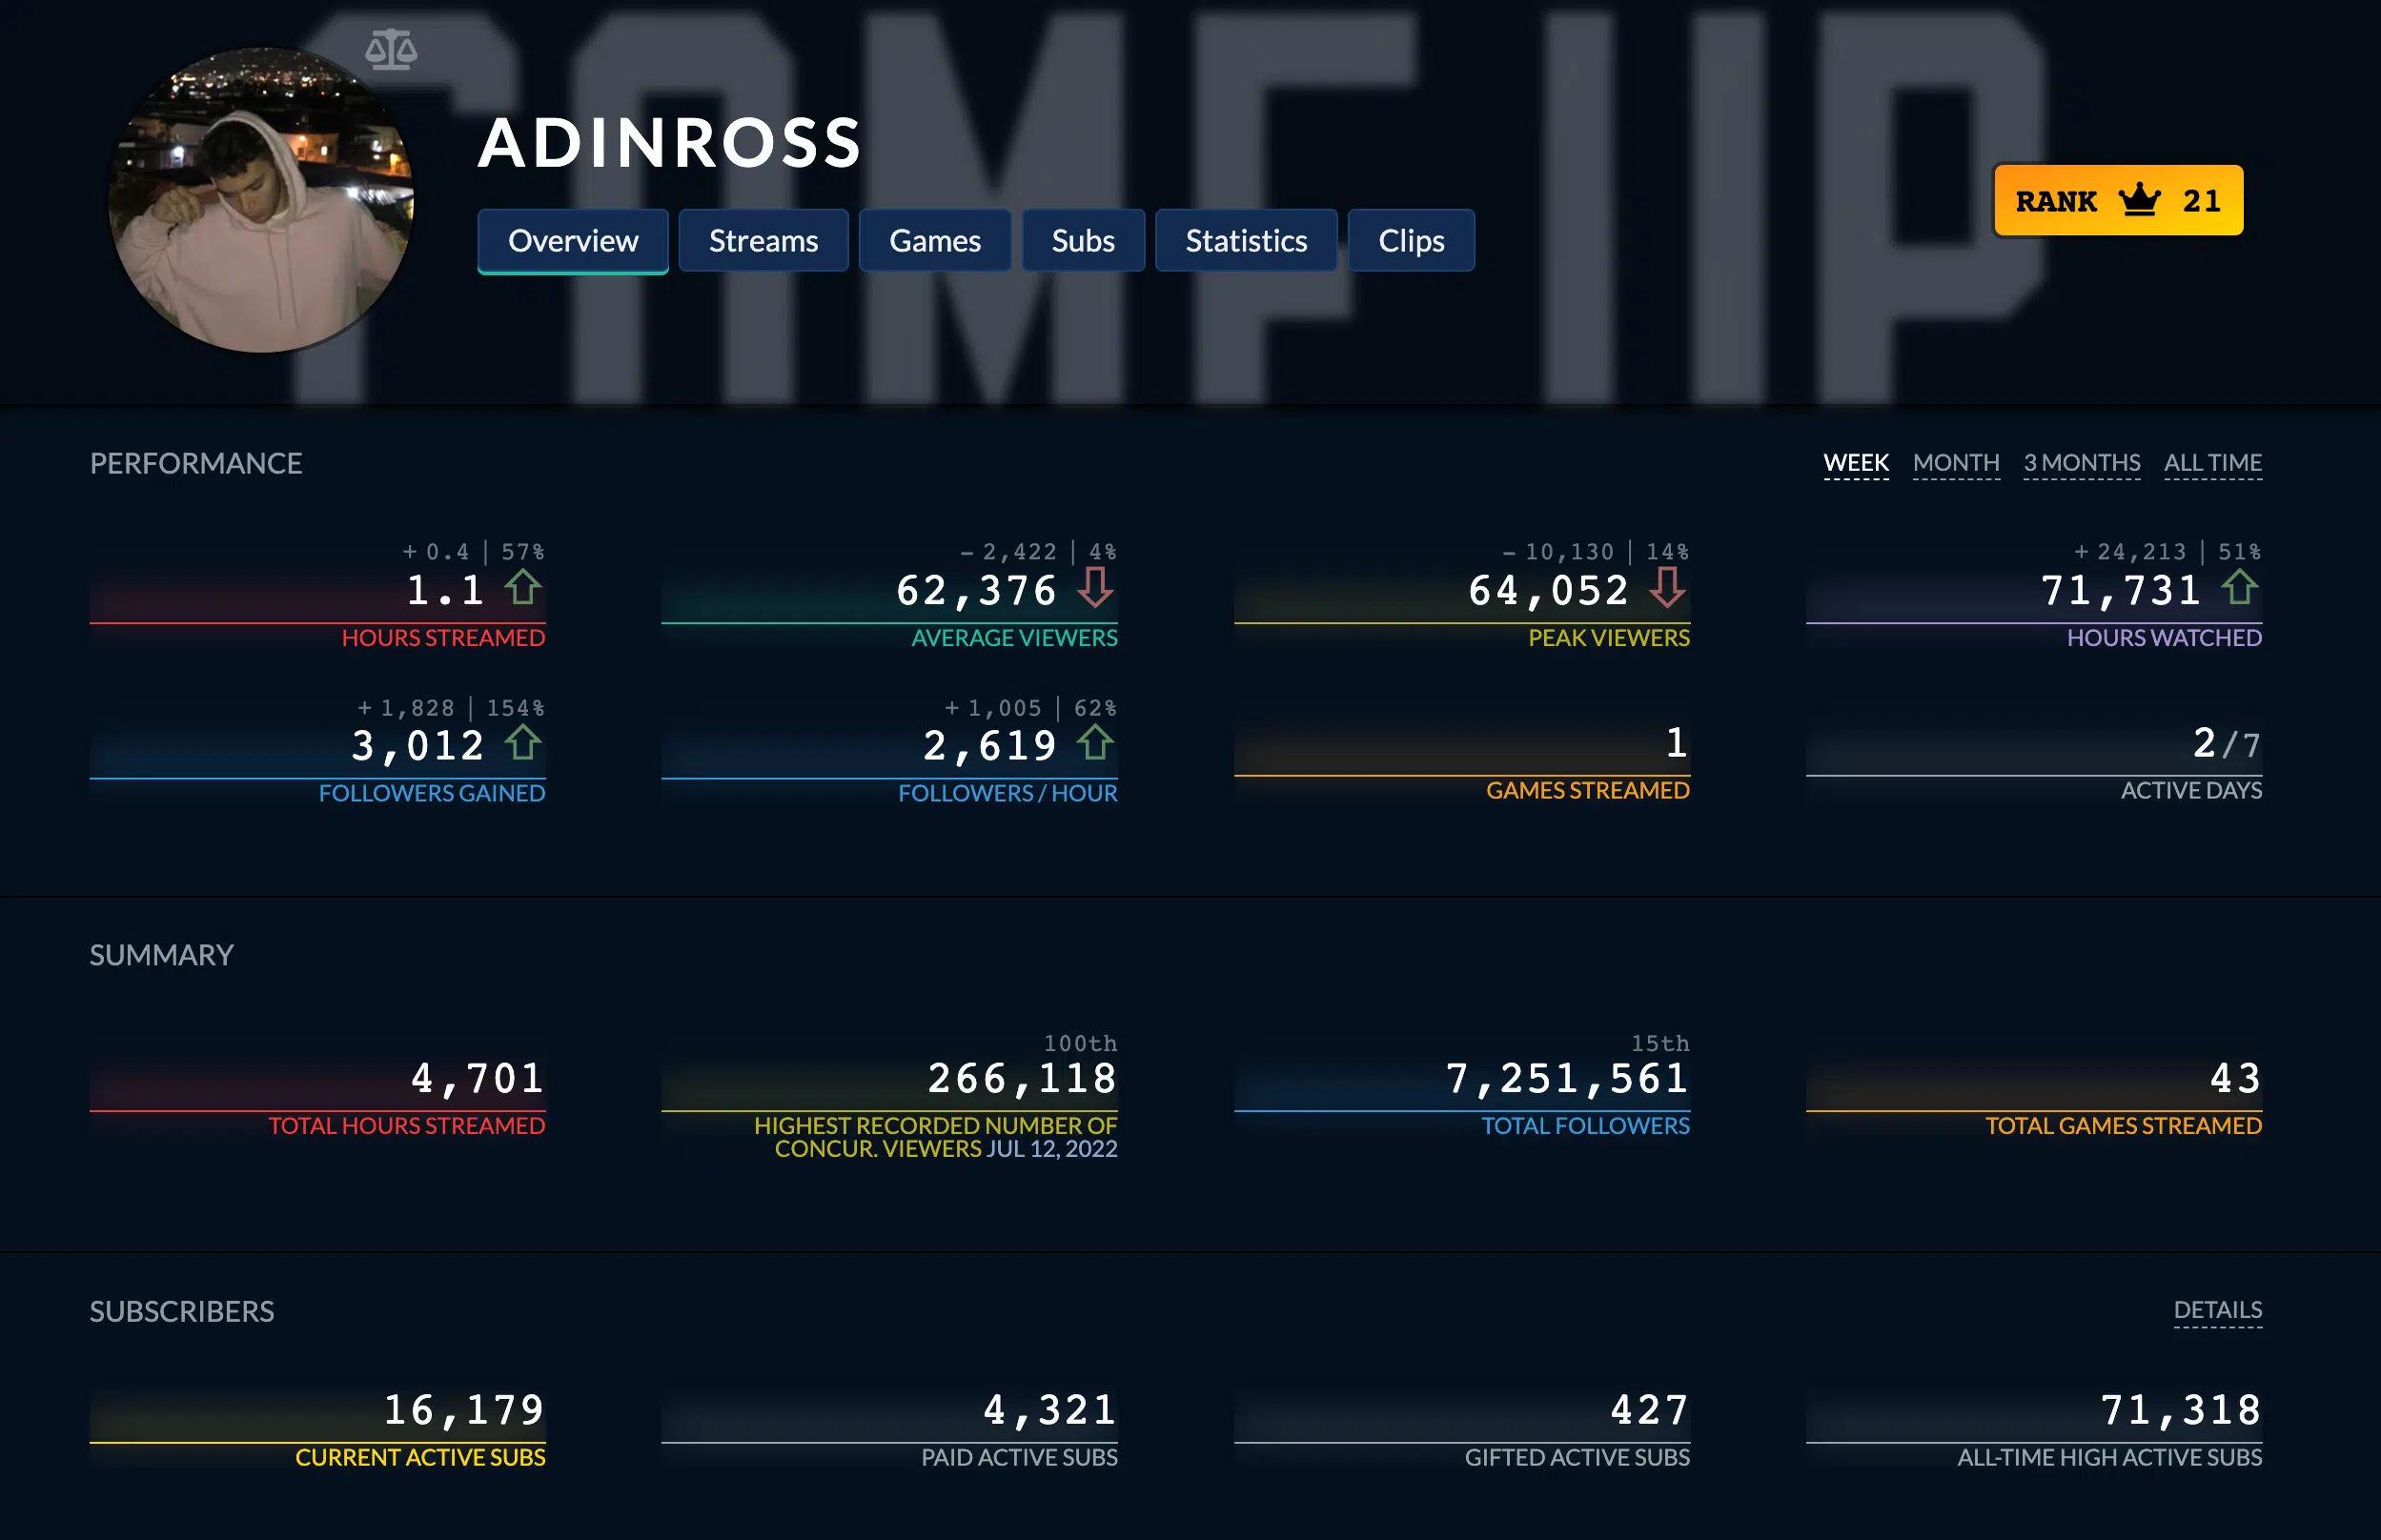Screen dimensions: 2381x1540
Task: Click the crown icon inside the RANK badge
Action: coord(2137,201)
